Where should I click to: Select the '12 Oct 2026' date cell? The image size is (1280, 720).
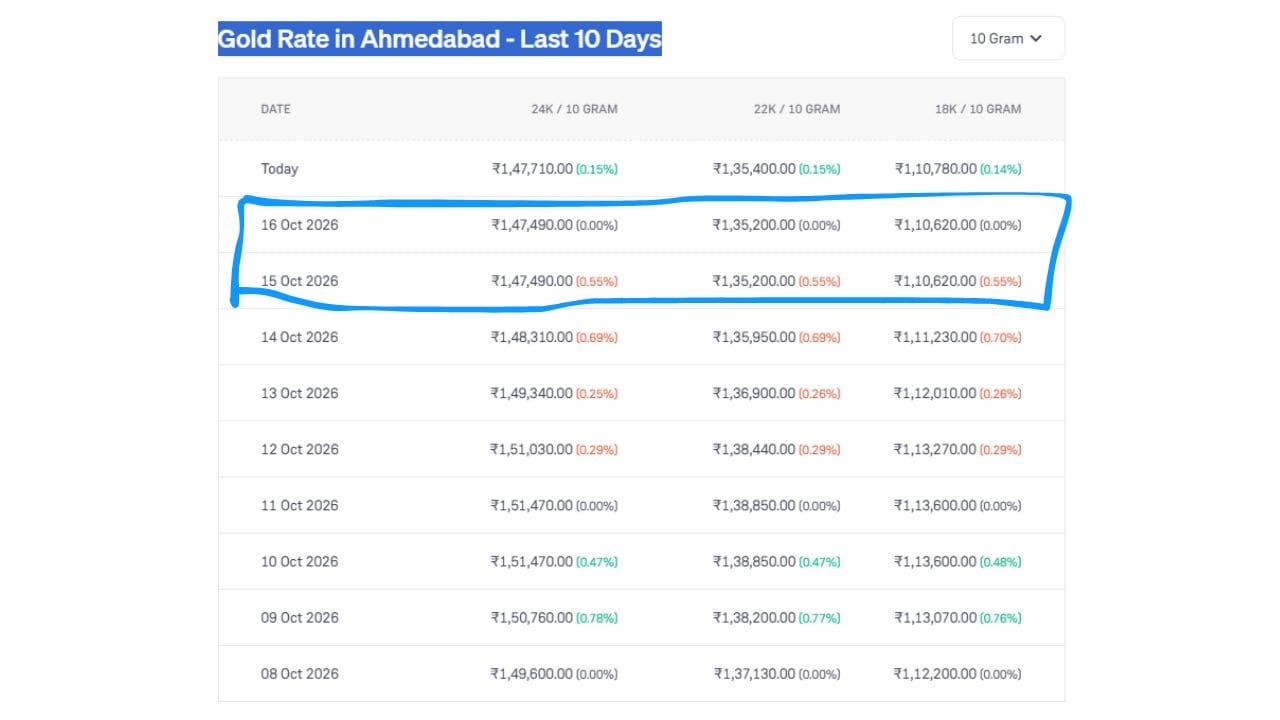[300, 449]
